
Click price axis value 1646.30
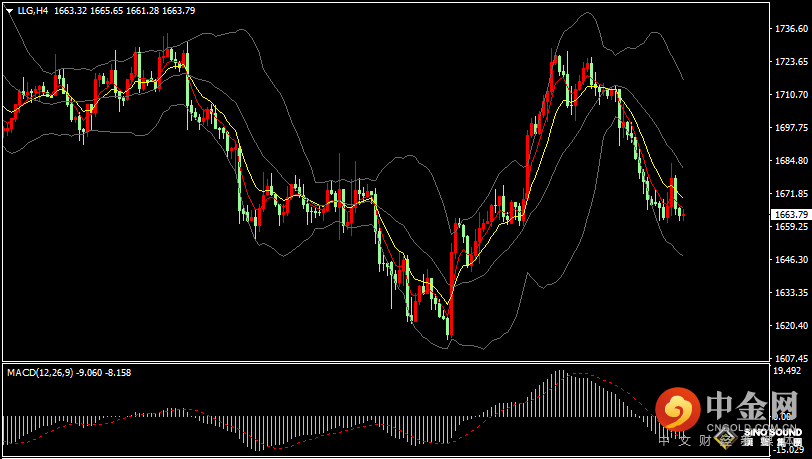pos(791,260)
